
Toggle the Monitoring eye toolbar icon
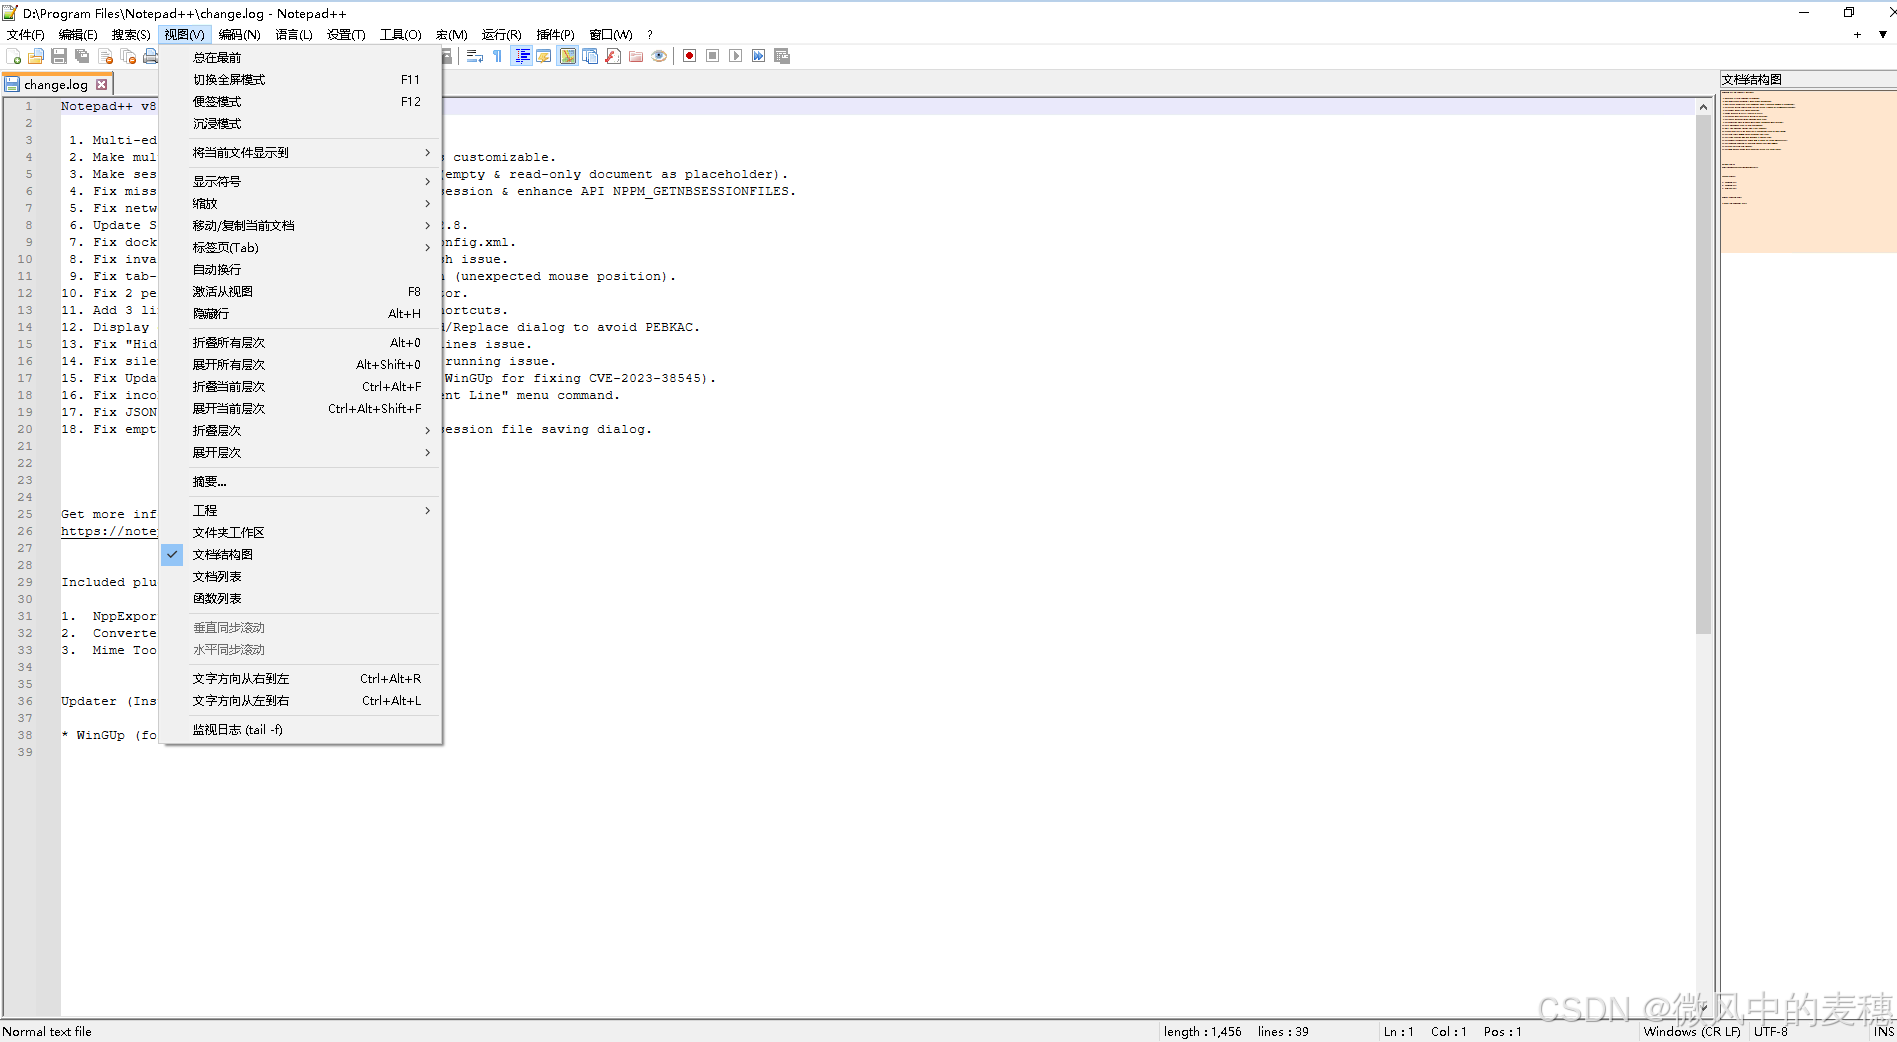coord(659,56)
